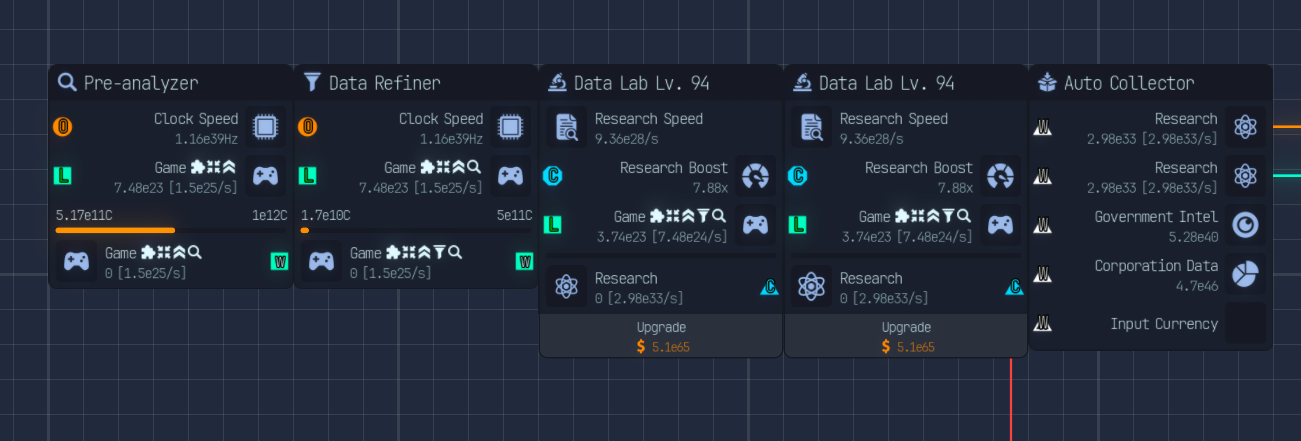Click the green W output port on Pre-analyzer
The width and height of the screenshot is (1301, 441).
click(279, 262)
